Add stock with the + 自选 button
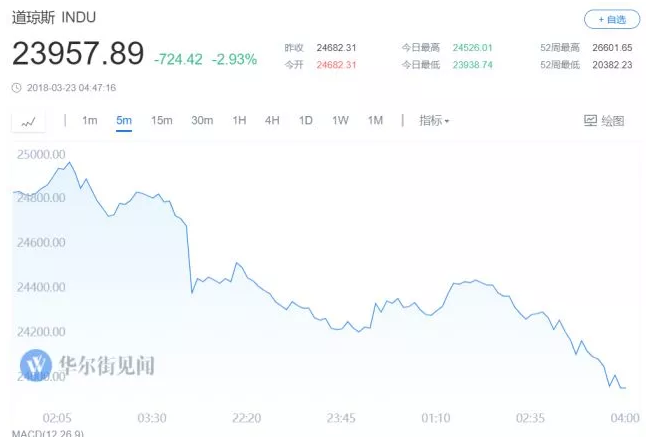This screenshot has width=661, height=445. coord(612,19)
